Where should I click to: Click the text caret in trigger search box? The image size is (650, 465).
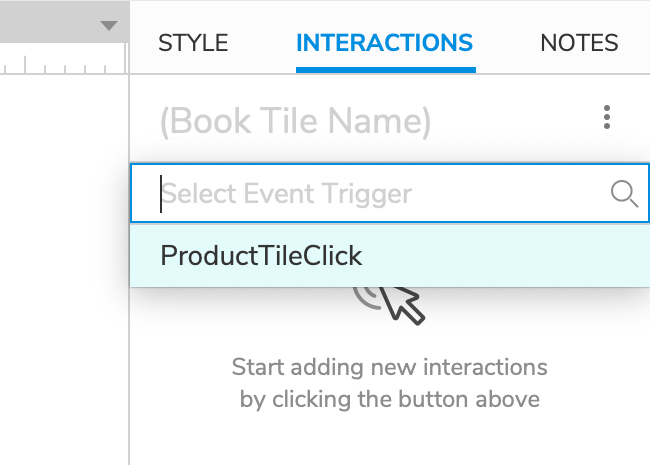[x=161, y=194]
